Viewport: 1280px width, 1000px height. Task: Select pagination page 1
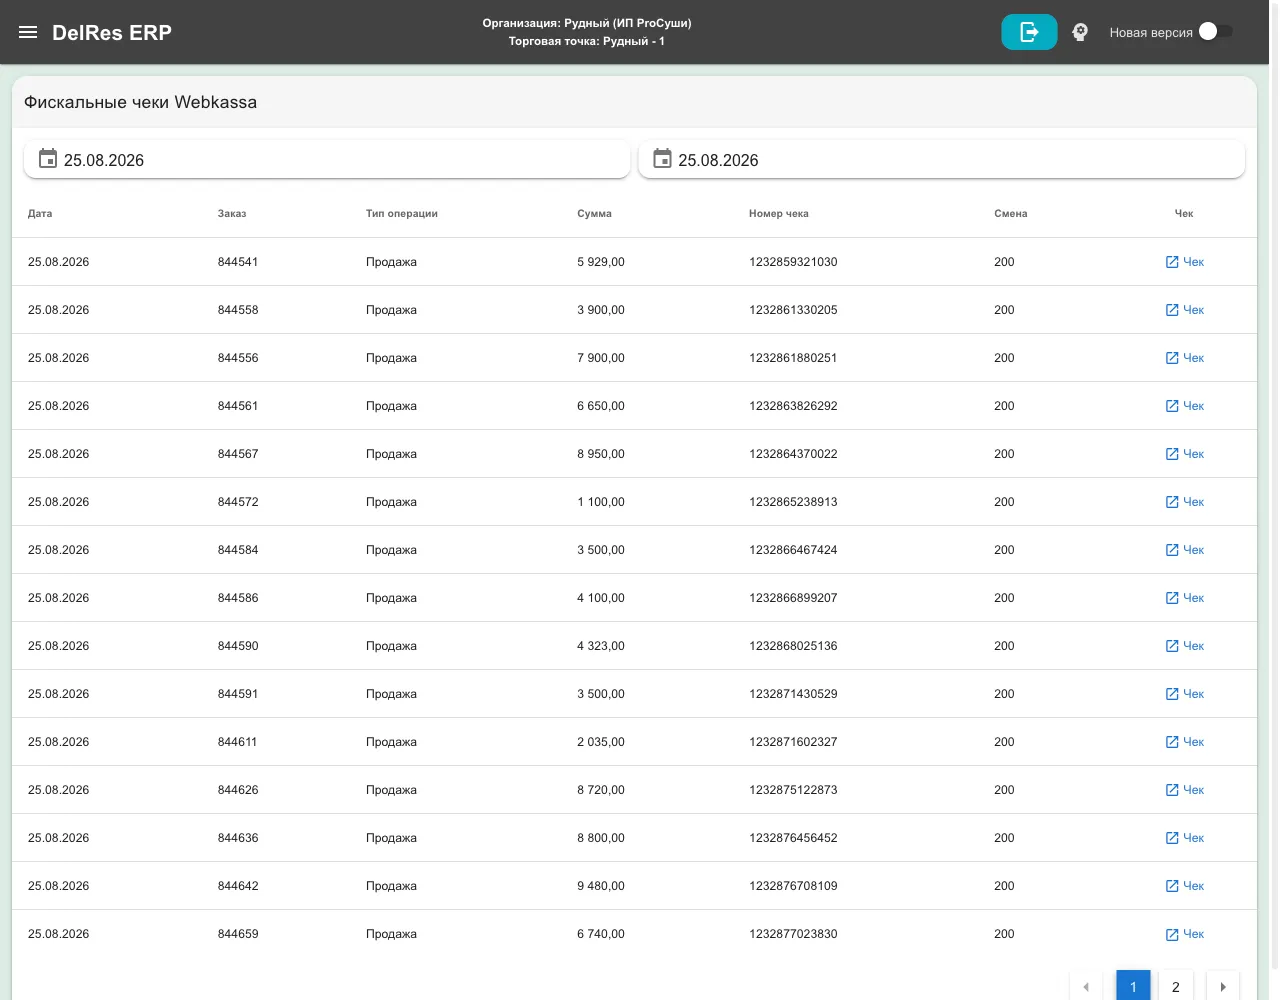1133,986
